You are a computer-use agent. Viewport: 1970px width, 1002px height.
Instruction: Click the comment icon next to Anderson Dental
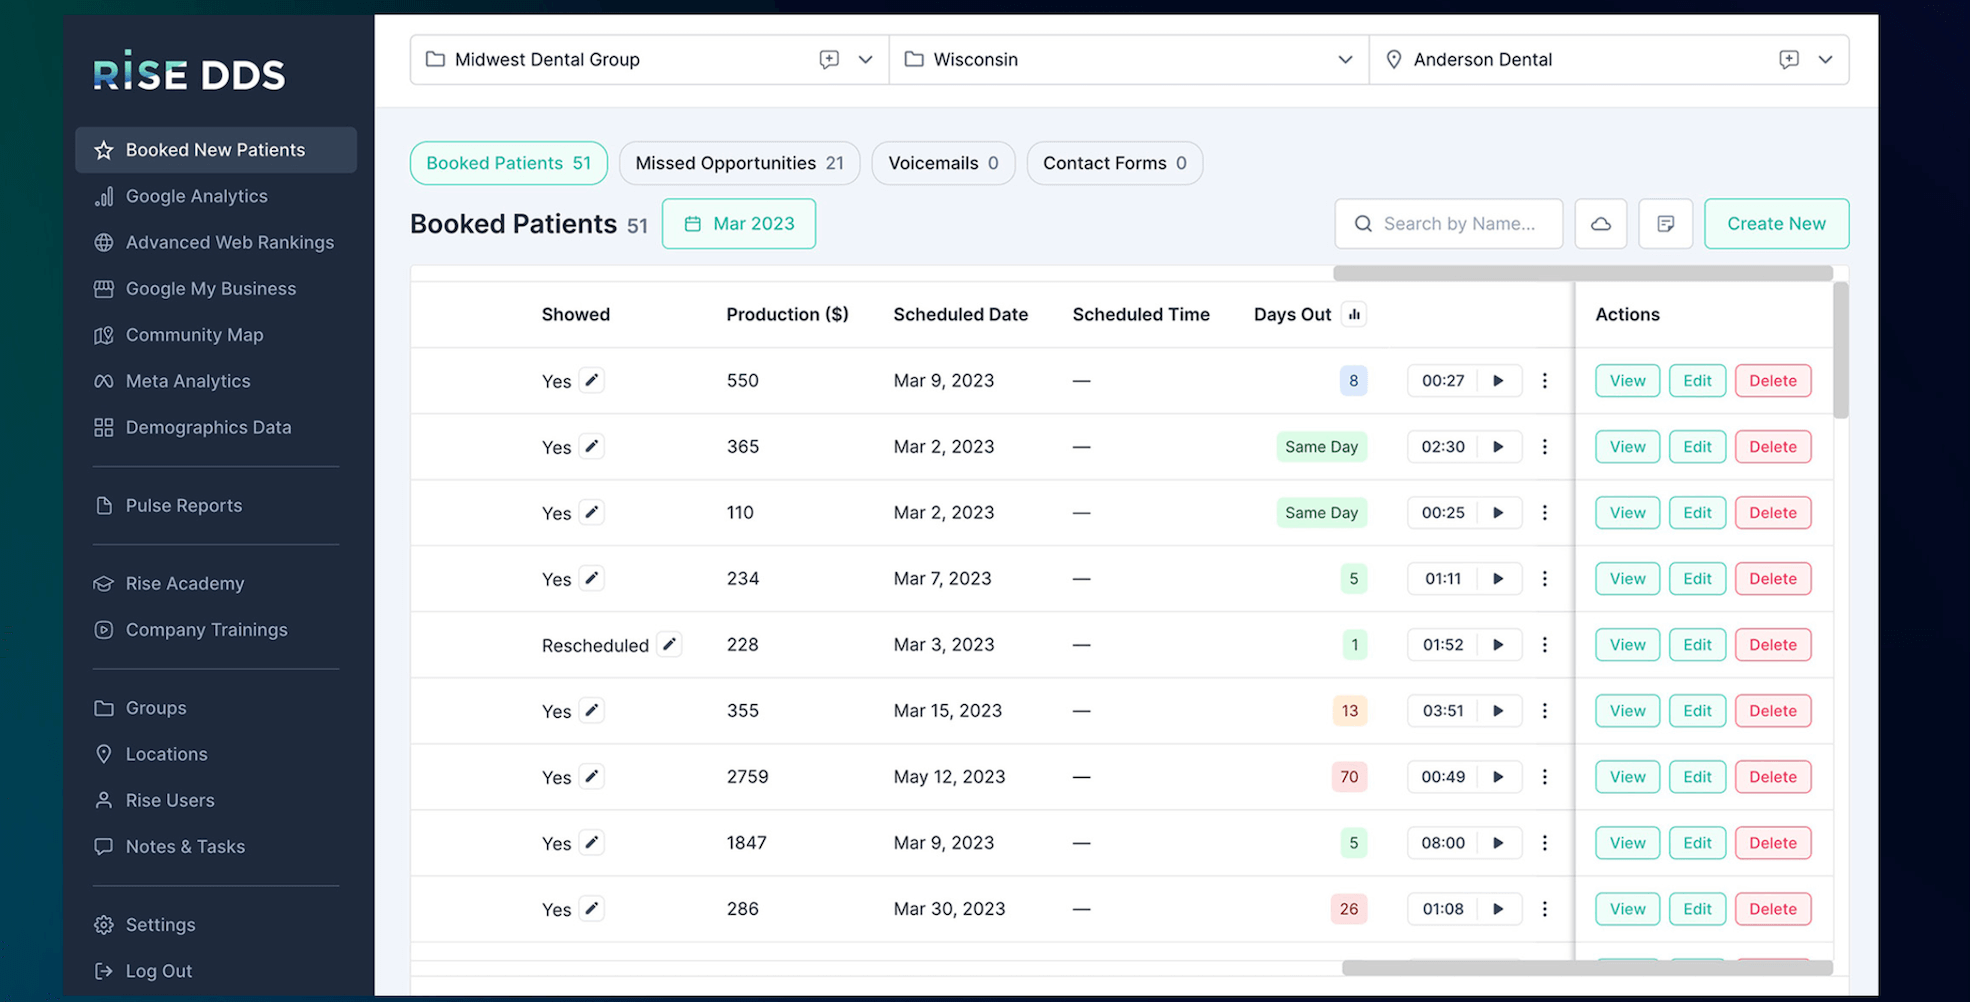pyautogui.click(x=1789, y=59)
